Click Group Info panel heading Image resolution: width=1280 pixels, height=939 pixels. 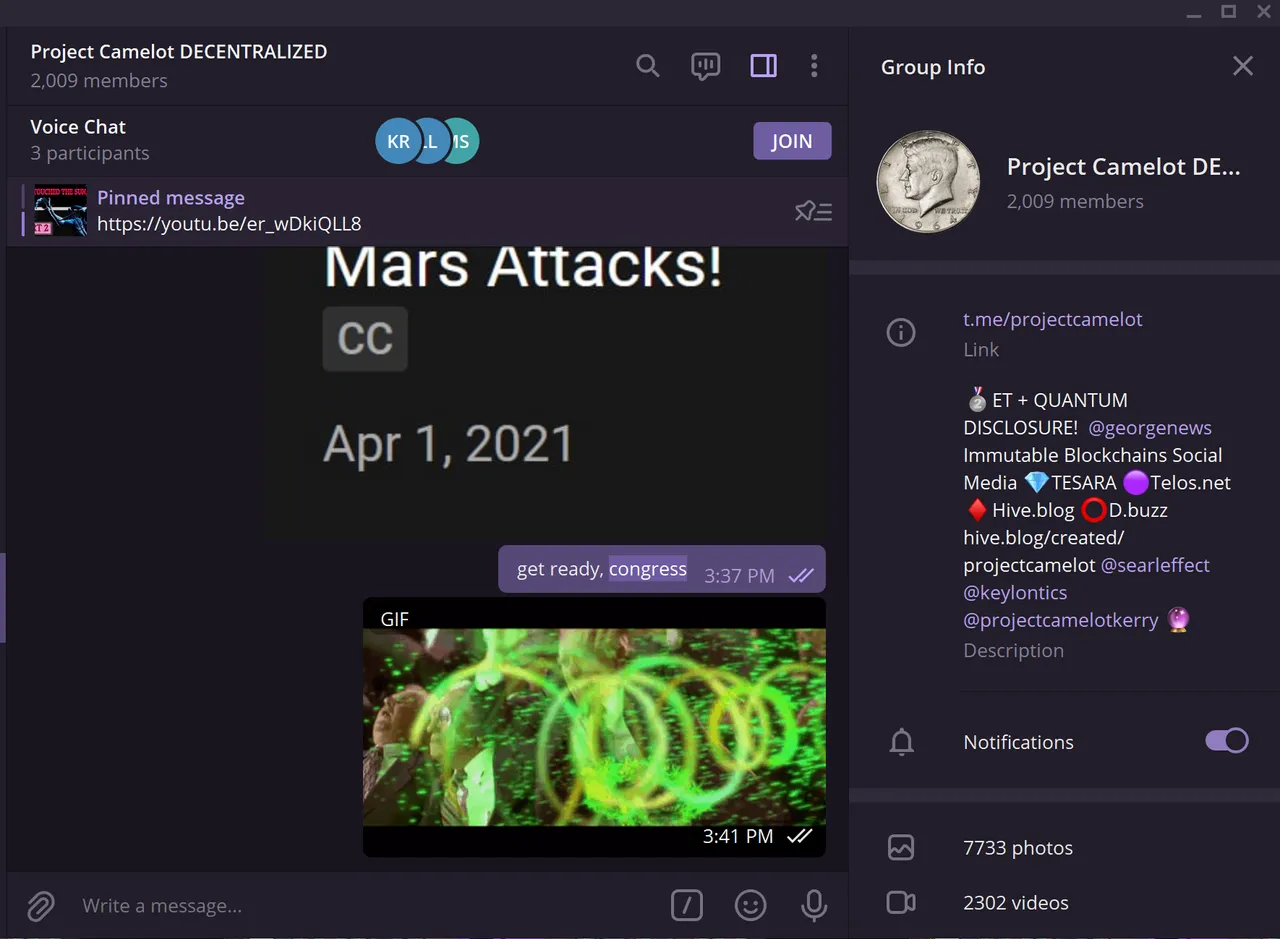pos(933,67)
